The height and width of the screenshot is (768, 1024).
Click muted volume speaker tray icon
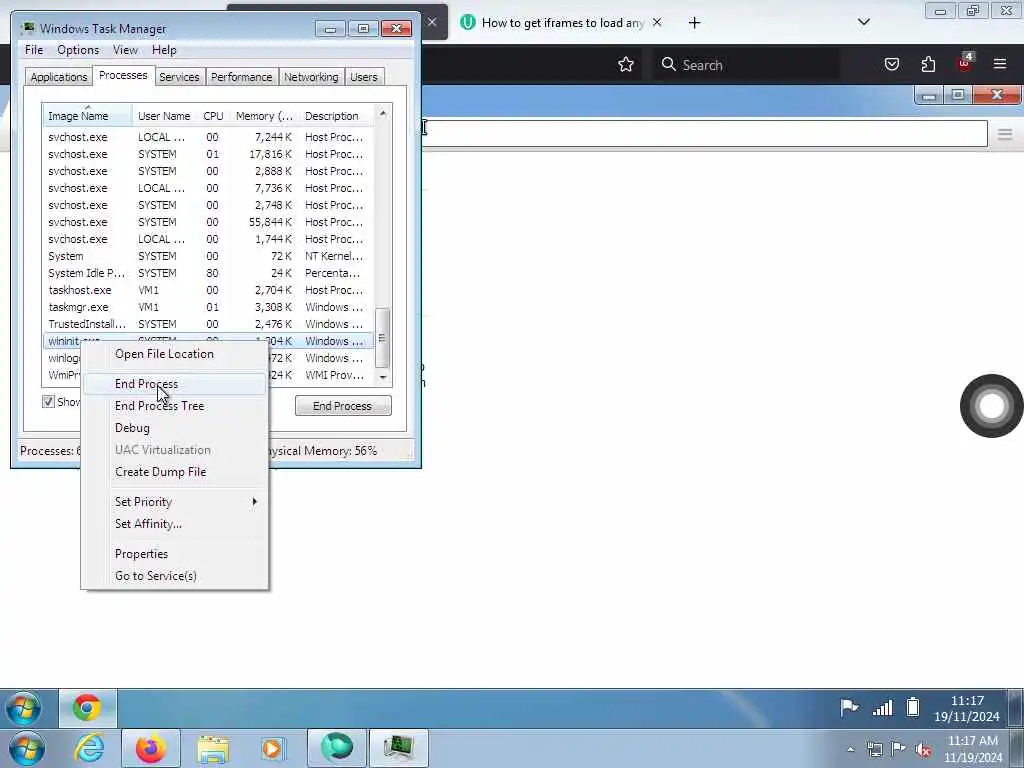(x=923, y=750)
